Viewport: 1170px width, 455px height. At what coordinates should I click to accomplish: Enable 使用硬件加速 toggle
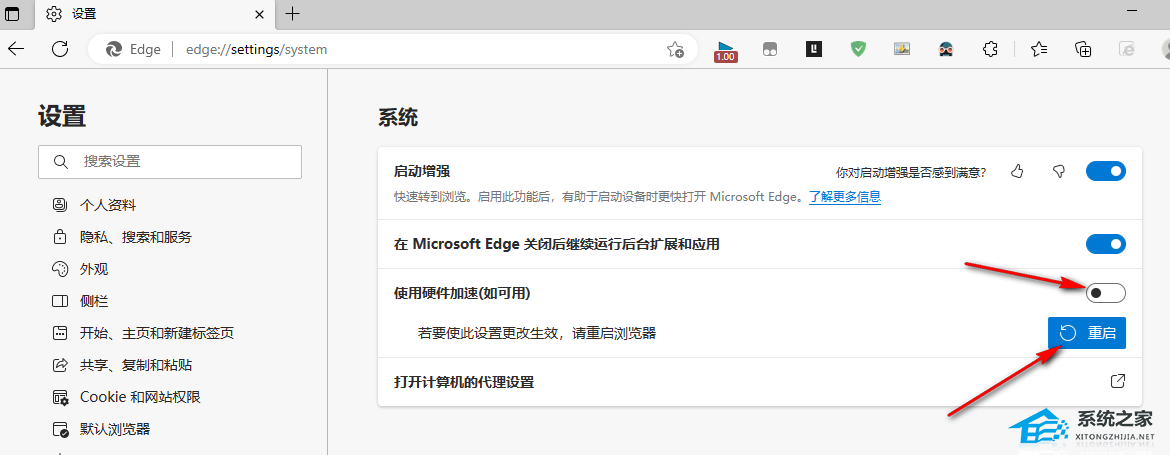point(1105,293)
